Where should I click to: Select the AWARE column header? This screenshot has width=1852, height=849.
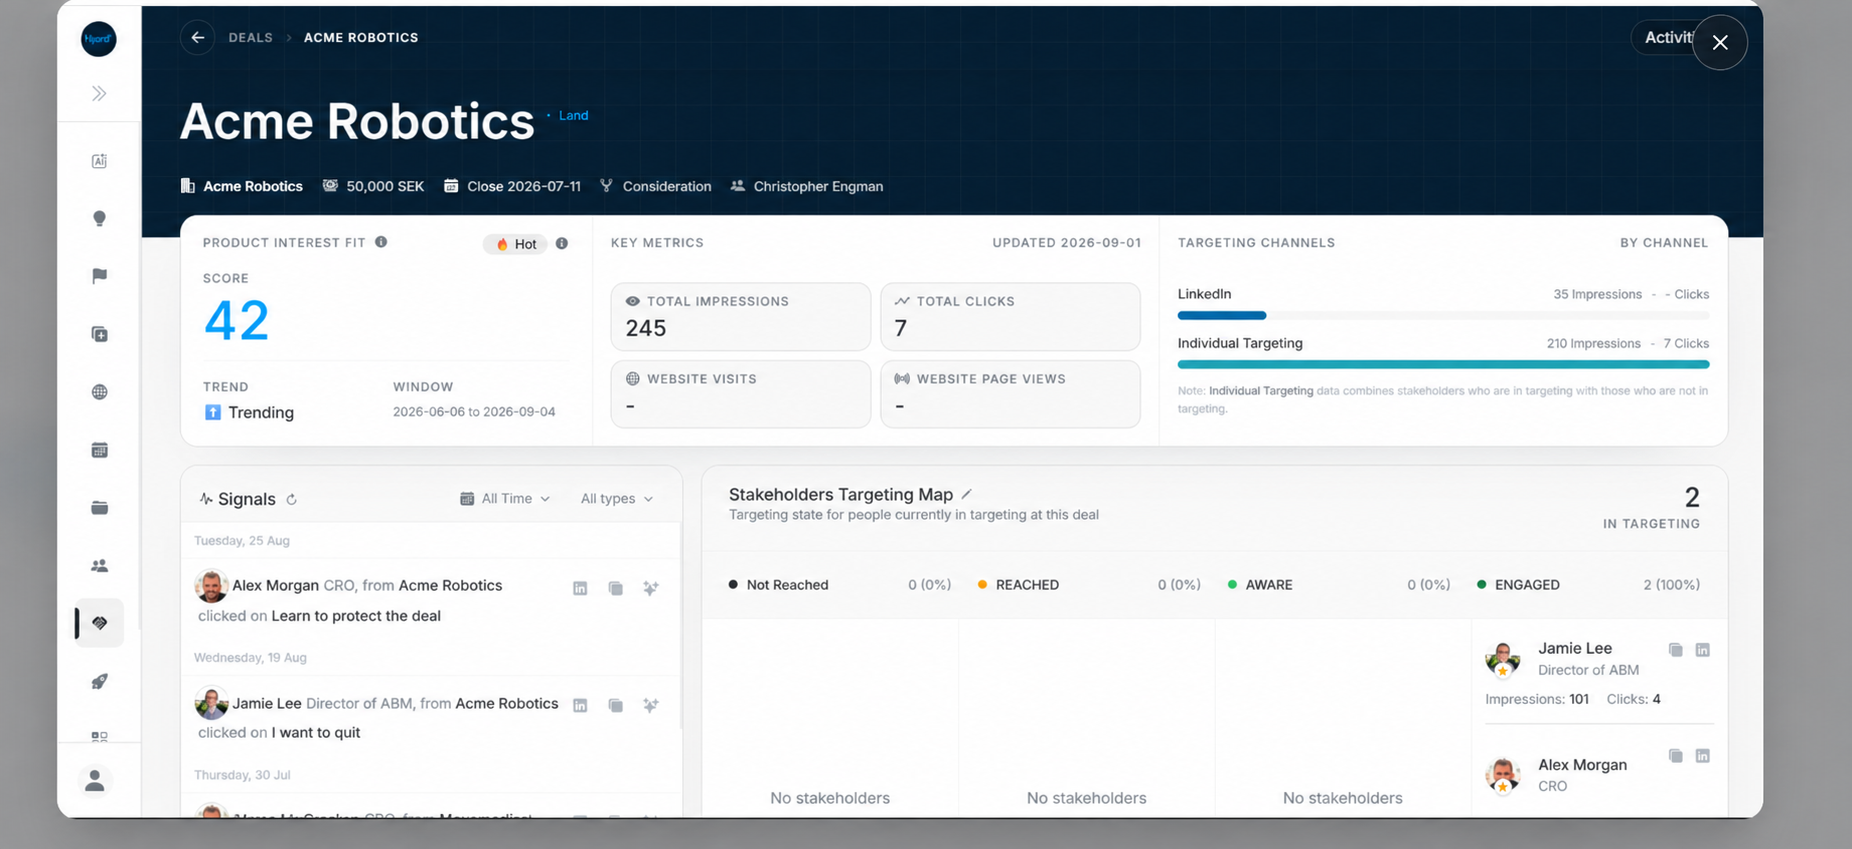click(1339, 585)
